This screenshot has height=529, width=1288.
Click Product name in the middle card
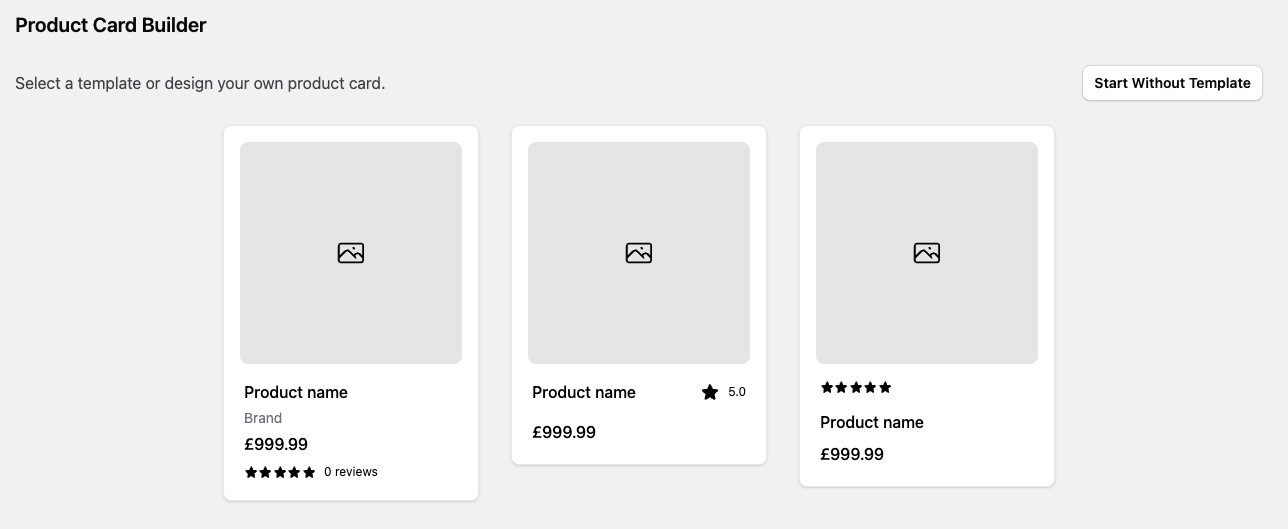[x=584, y=392]
